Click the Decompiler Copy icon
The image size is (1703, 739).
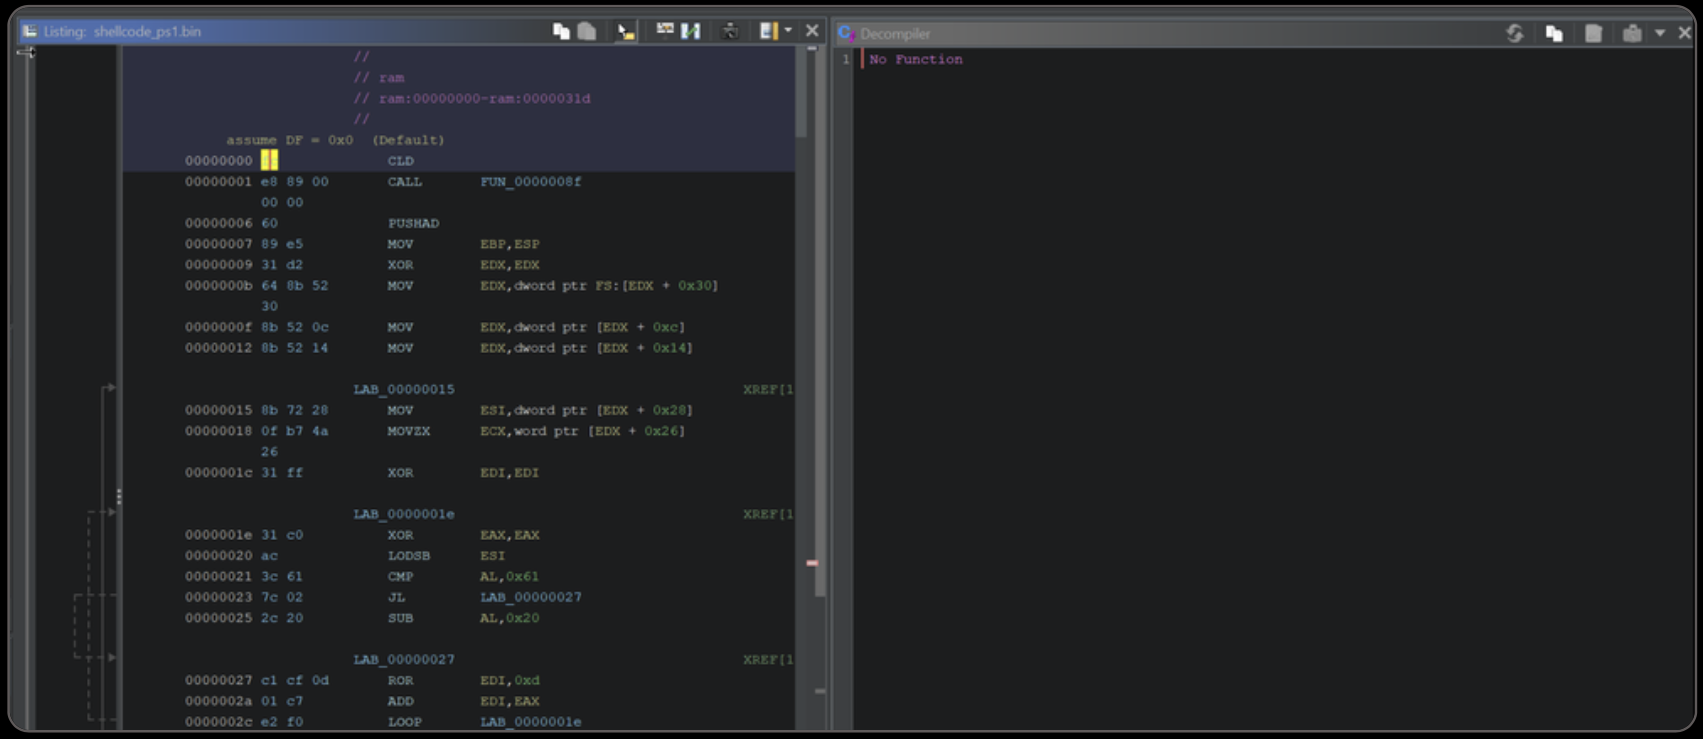(1554, 34)
